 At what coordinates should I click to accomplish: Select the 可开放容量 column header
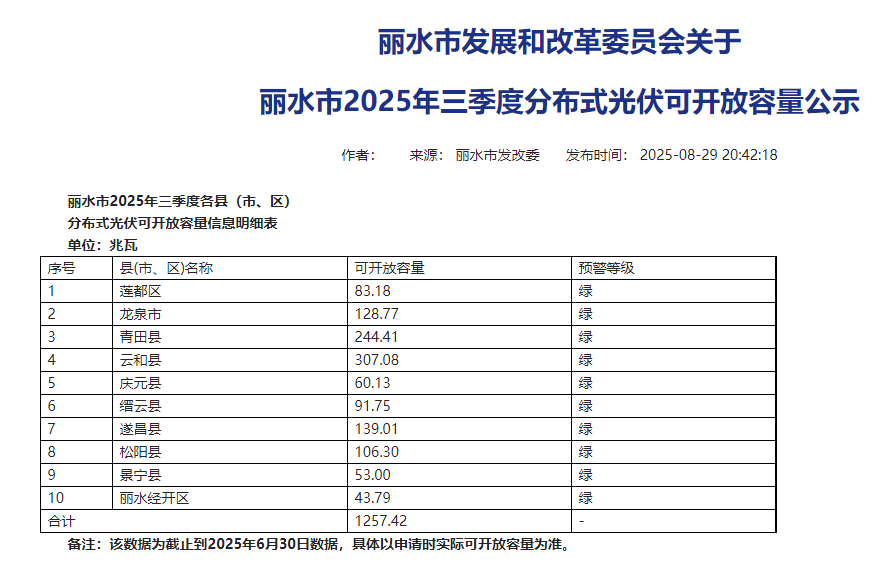(x=390, y=268)
